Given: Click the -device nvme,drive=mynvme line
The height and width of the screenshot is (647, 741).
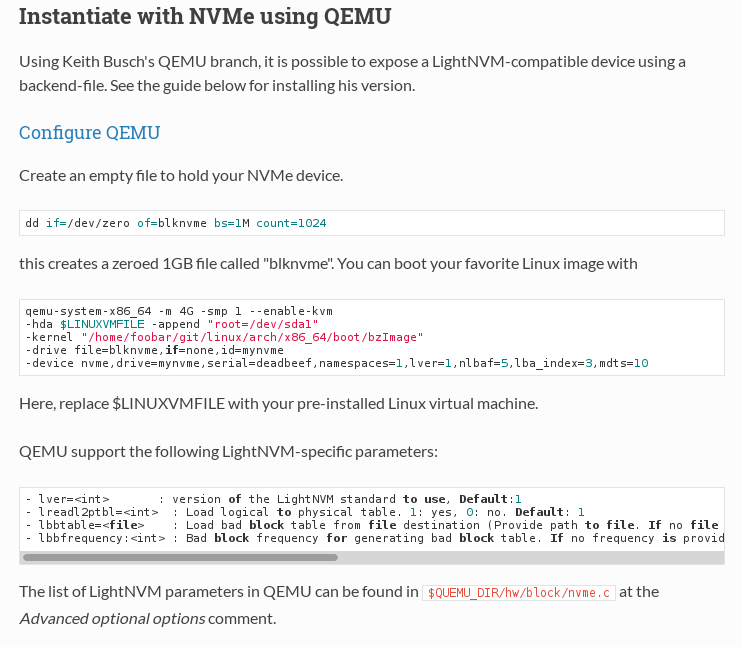Looking at the screenshot, I should tap(336, 363).
